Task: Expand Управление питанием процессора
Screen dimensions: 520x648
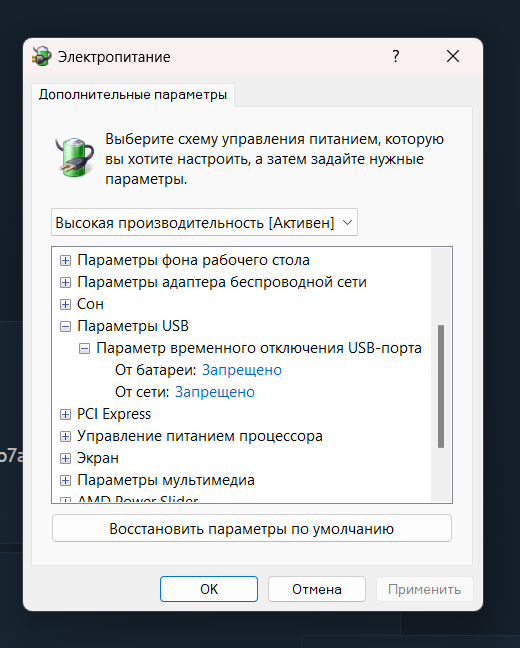Action: tap(65, 436)
